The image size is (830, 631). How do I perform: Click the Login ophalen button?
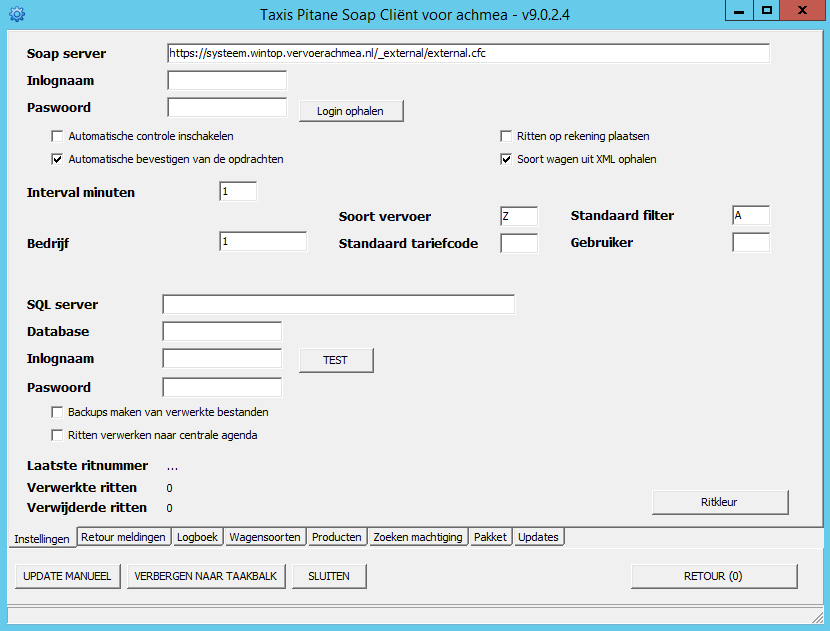(351, 111)
